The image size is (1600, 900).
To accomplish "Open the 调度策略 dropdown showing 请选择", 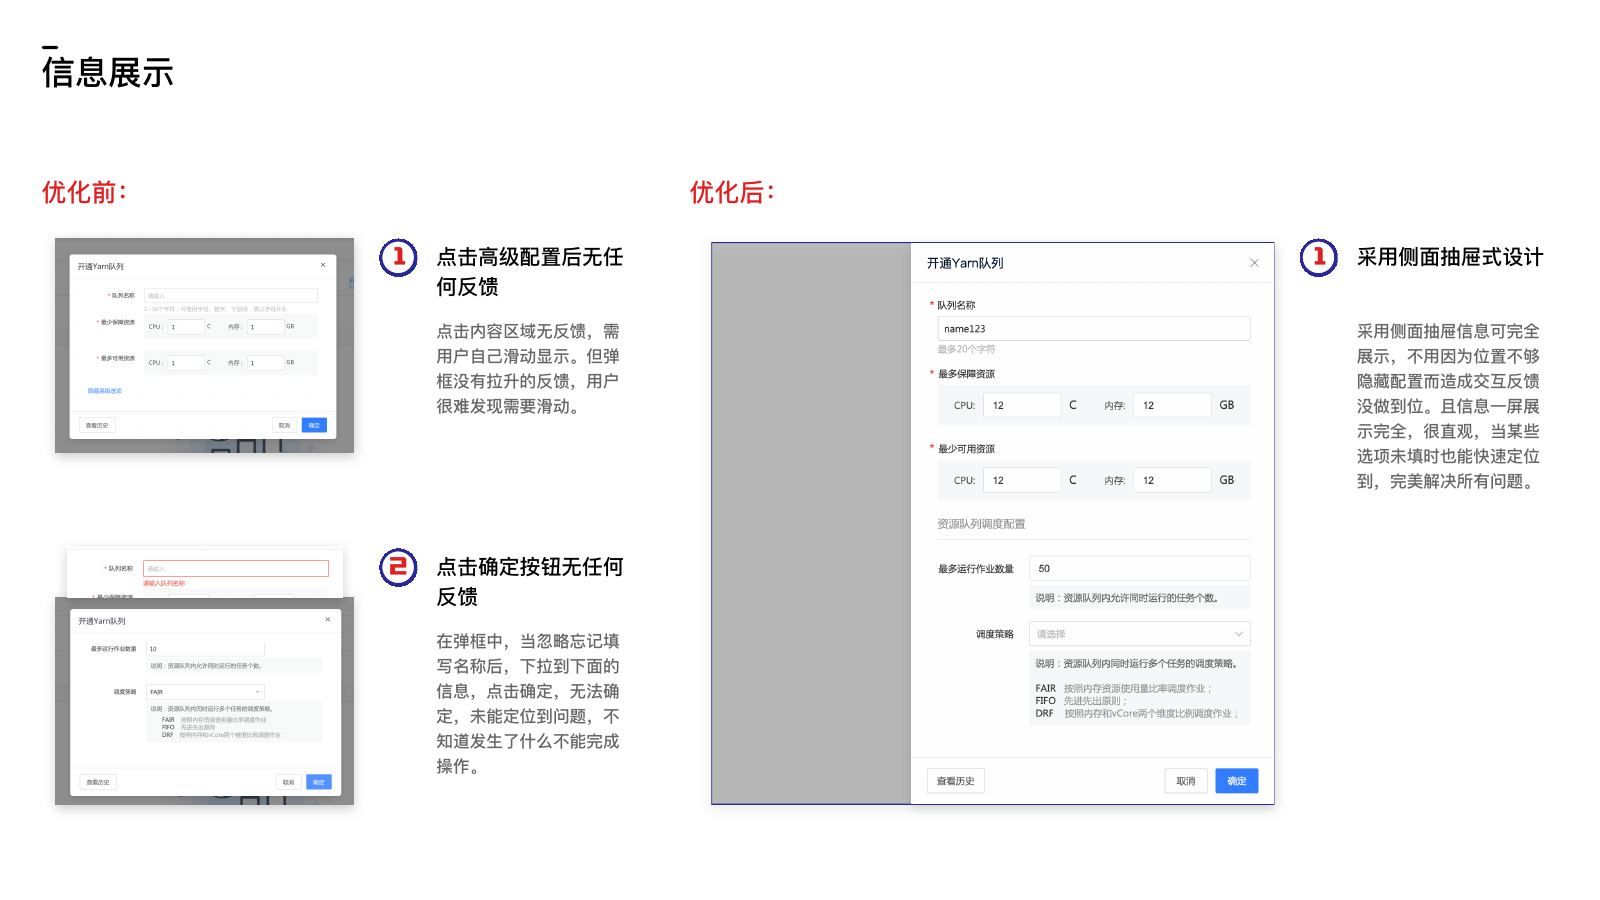I will point(1140,634).
